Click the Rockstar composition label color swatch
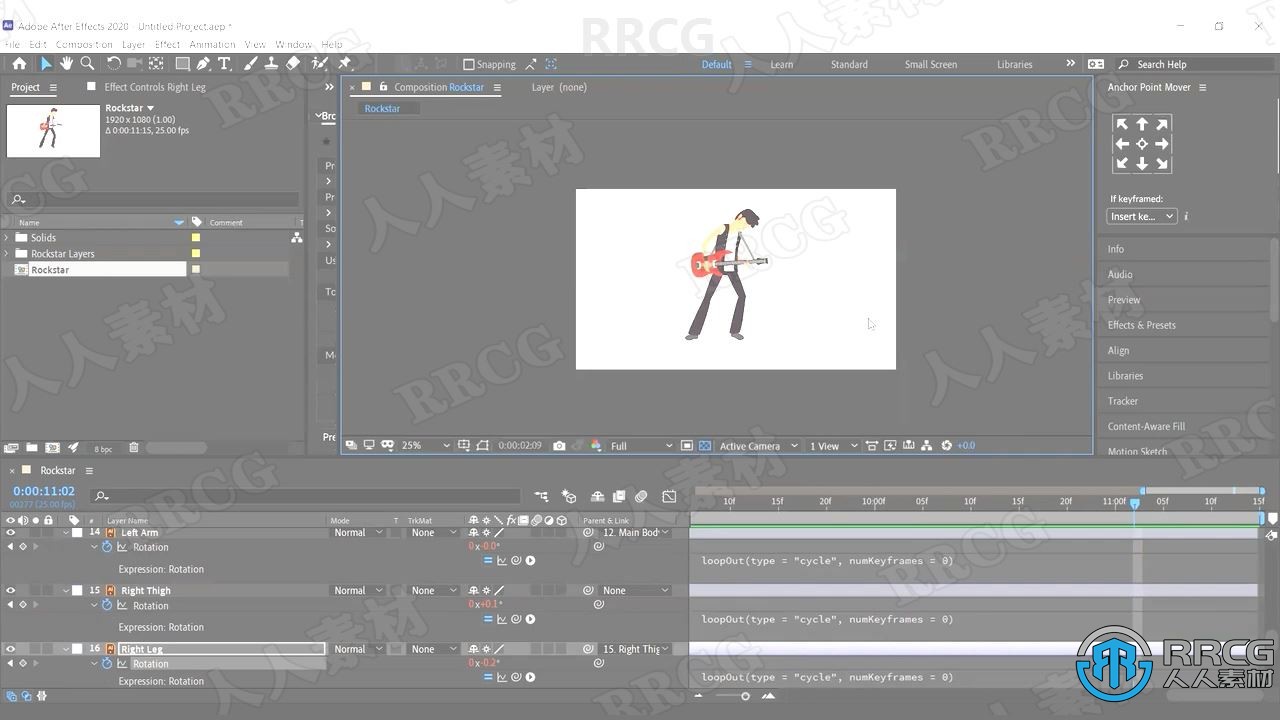1280x720 pixels. pos(196,270)
